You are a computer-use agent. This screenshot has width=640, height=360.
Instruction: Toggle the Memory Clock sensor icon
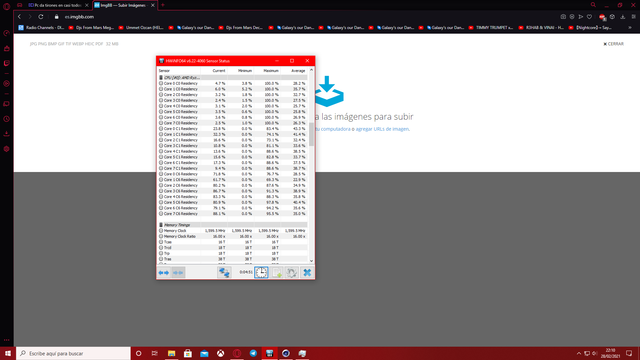[x=161, y=231]
